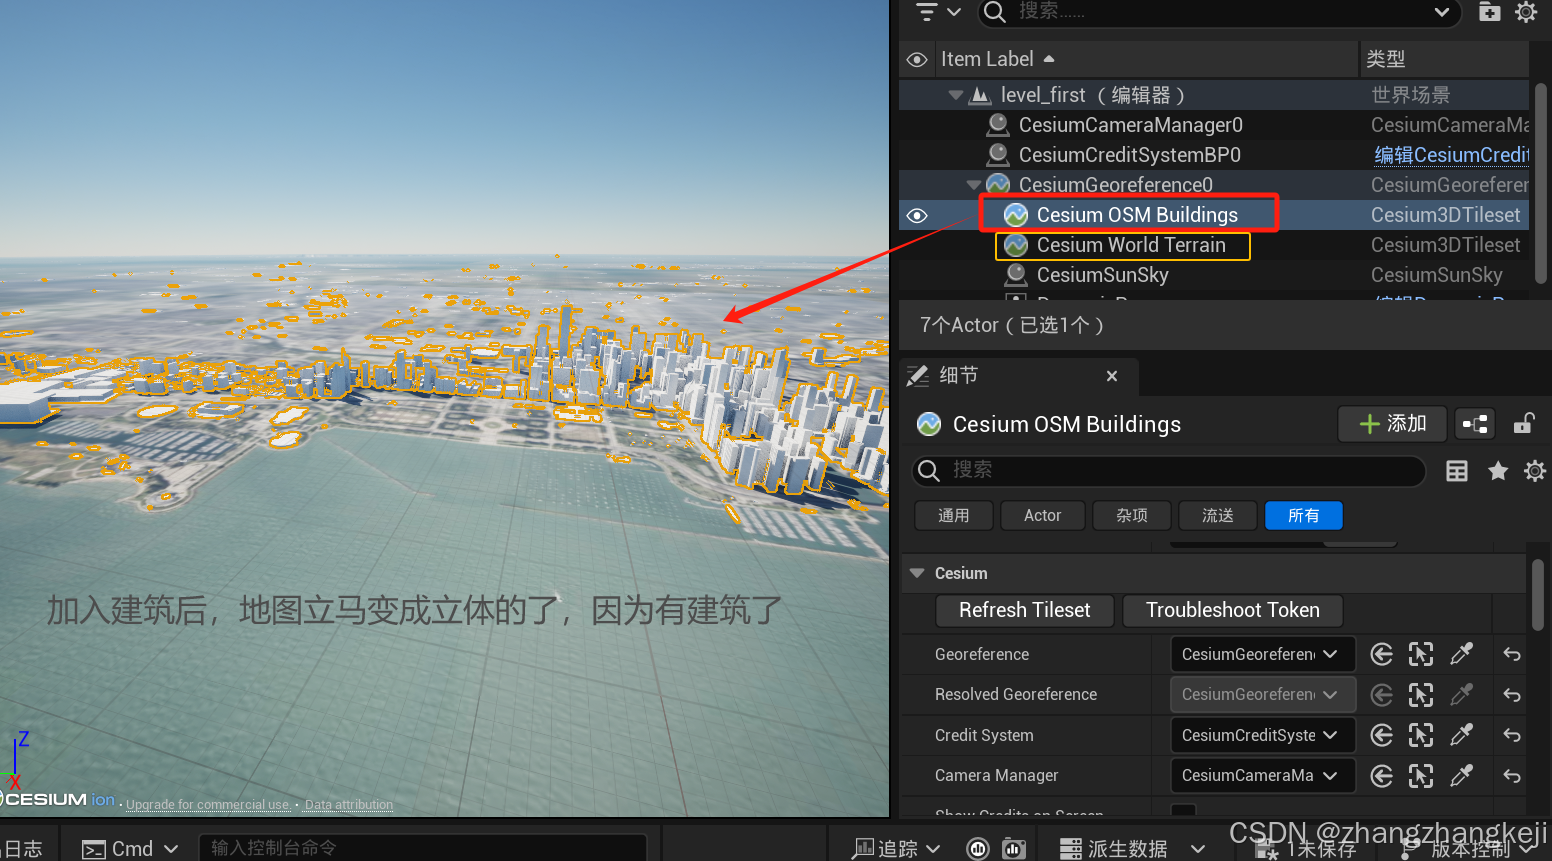
Task: Click the visibility eye column header
Action: pyautogui.click(x=917, y=60)
